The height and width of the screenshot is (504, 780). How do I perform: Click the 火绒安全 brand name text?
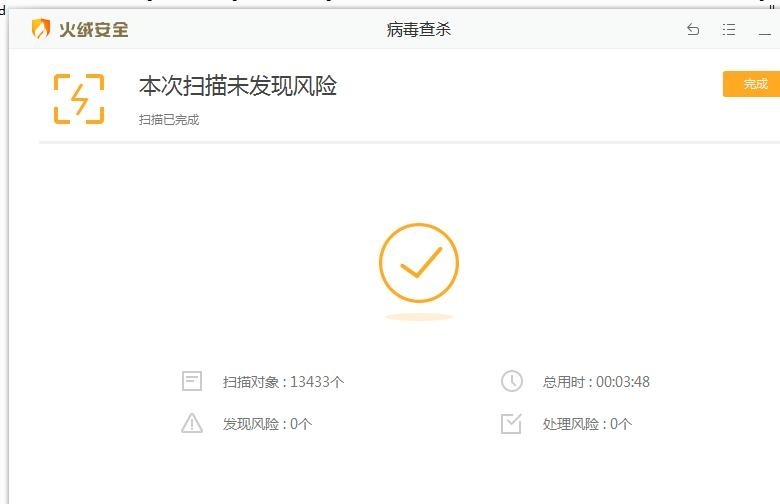(x=94, y=29)
